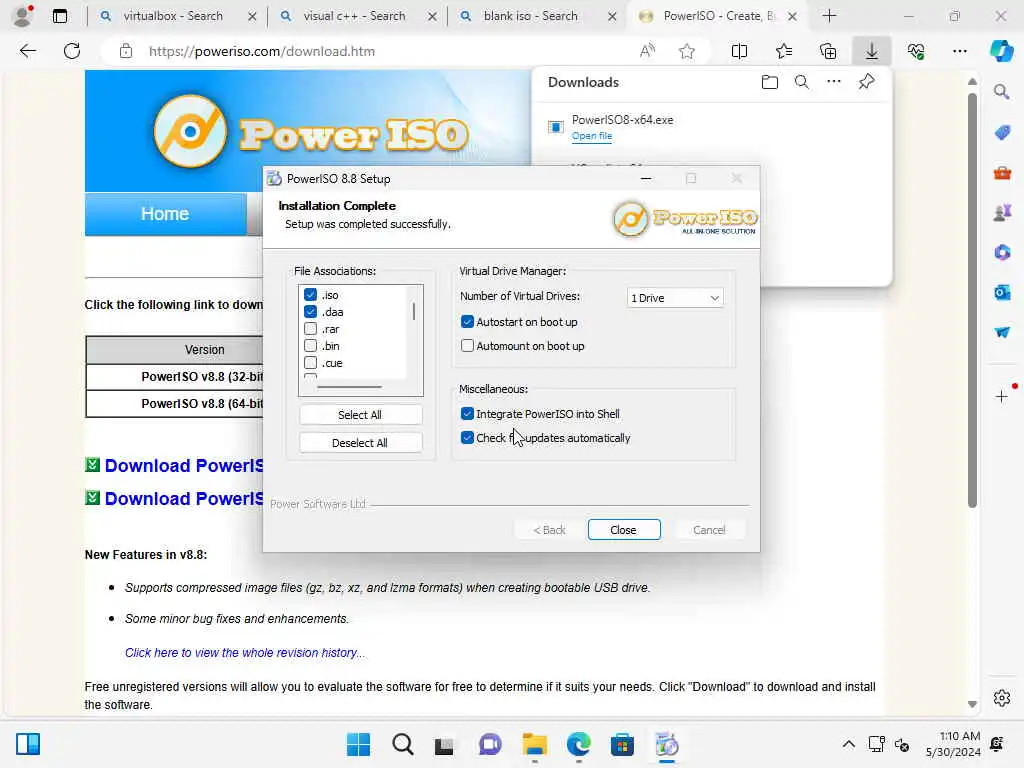1024x768 pixels.
Task: Add a sidebar app with plus icon
Action: click(x=1002, y=396)
